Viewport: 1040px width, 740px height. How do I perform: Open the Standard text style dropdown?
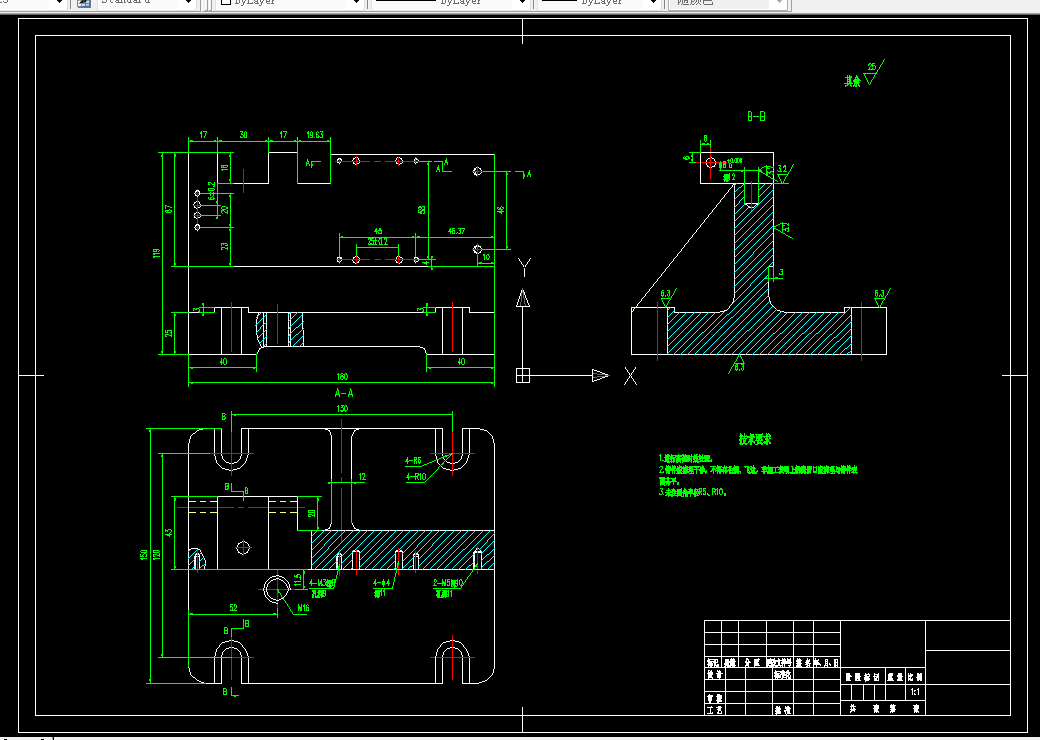pos(189,3)
